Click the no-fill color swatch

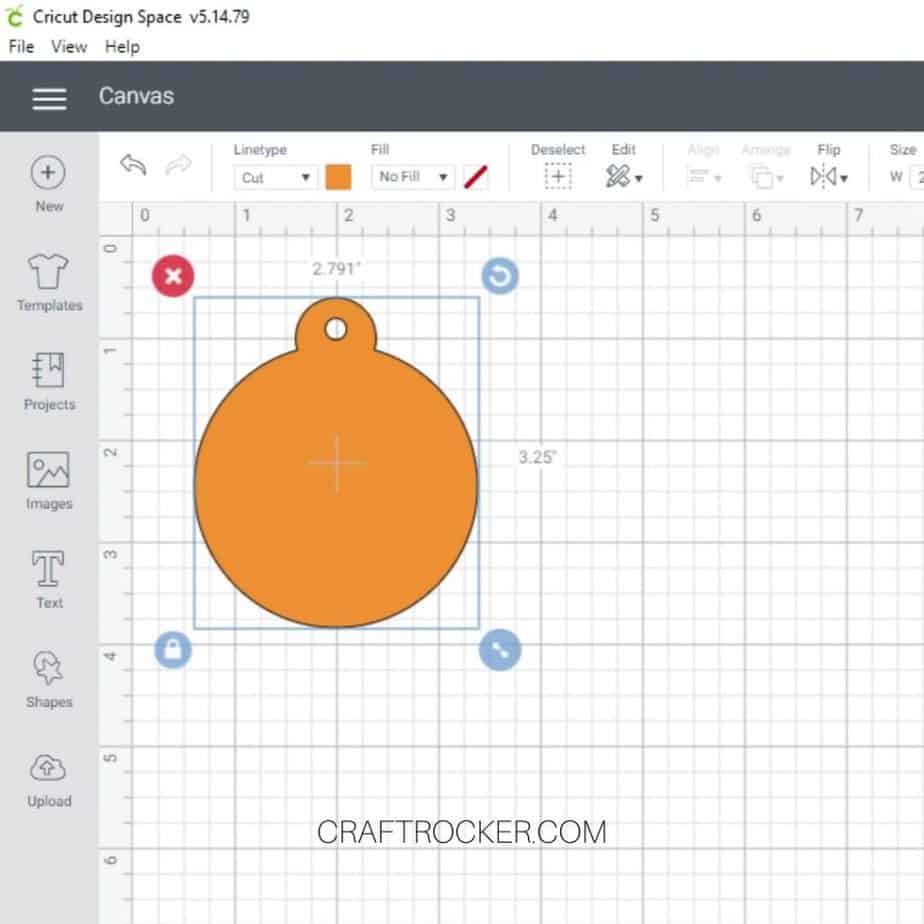476,177
